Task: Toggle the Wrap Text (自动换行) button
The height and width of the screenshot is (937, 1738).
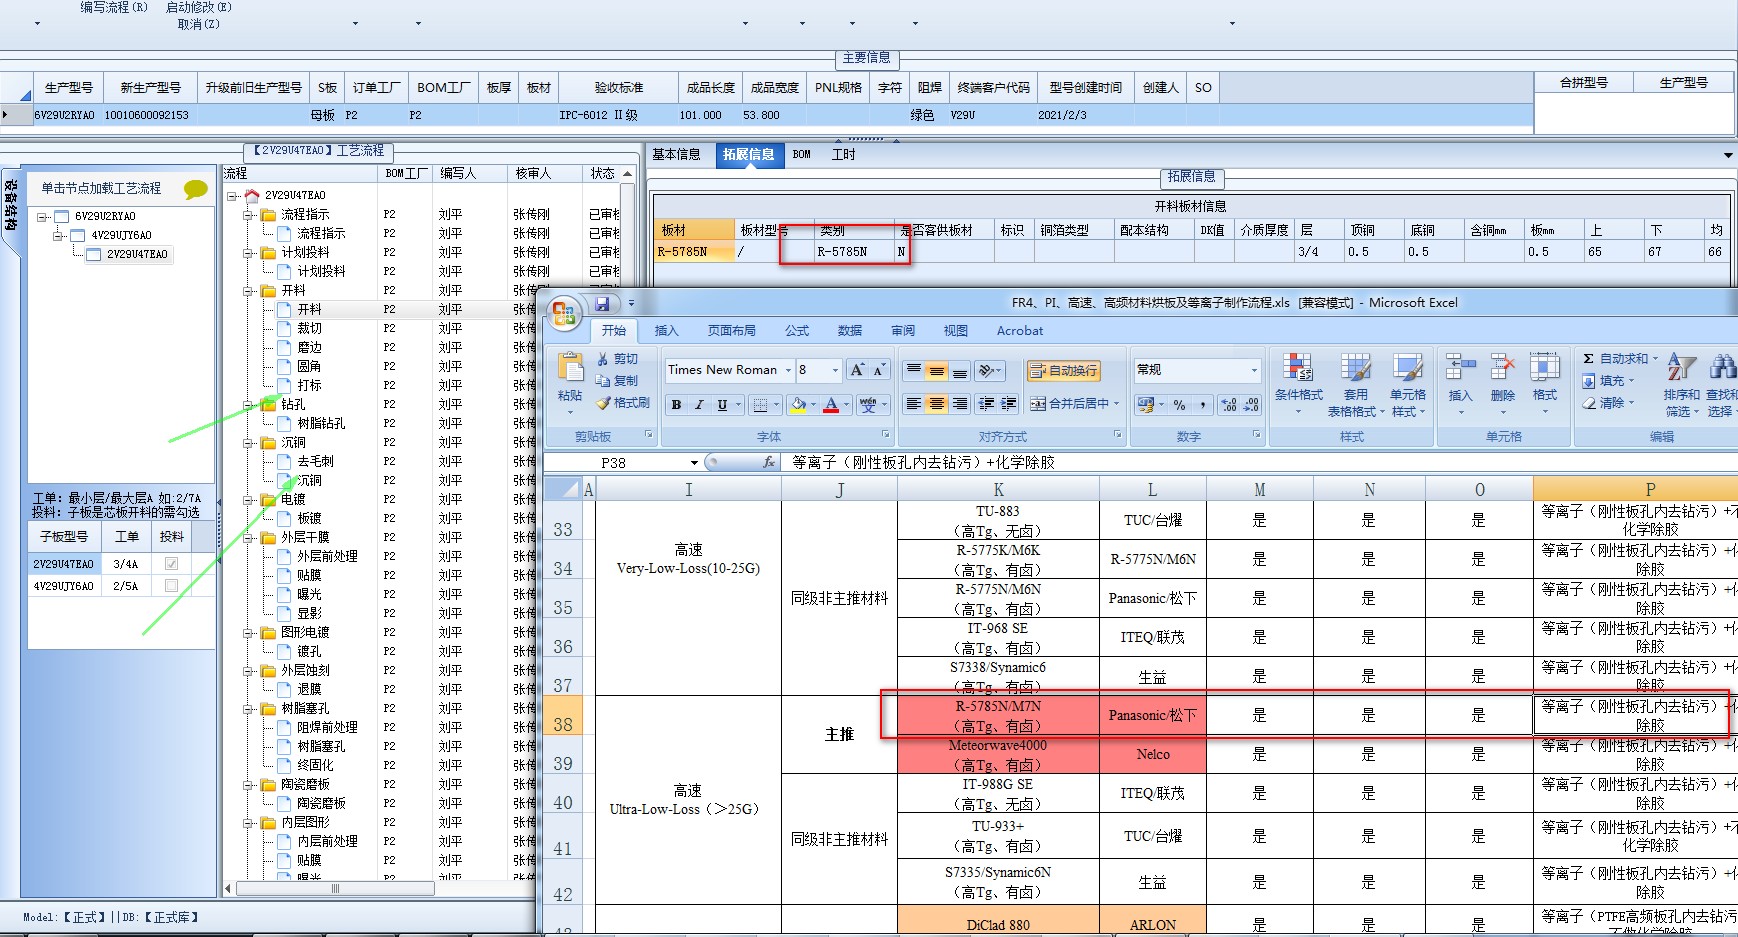Action: tap(1063, 371)
